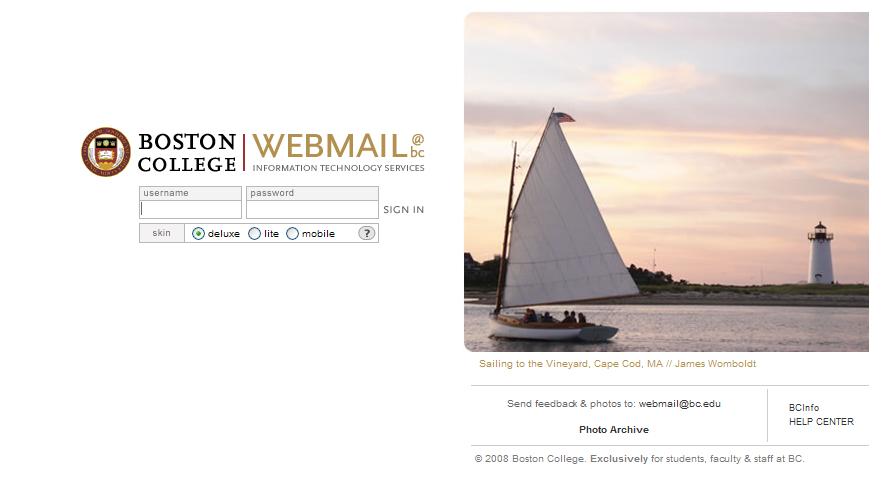The image size is (895, 480).
Task: Open the skin help question mark icon
Action: (x=367, y=233)
